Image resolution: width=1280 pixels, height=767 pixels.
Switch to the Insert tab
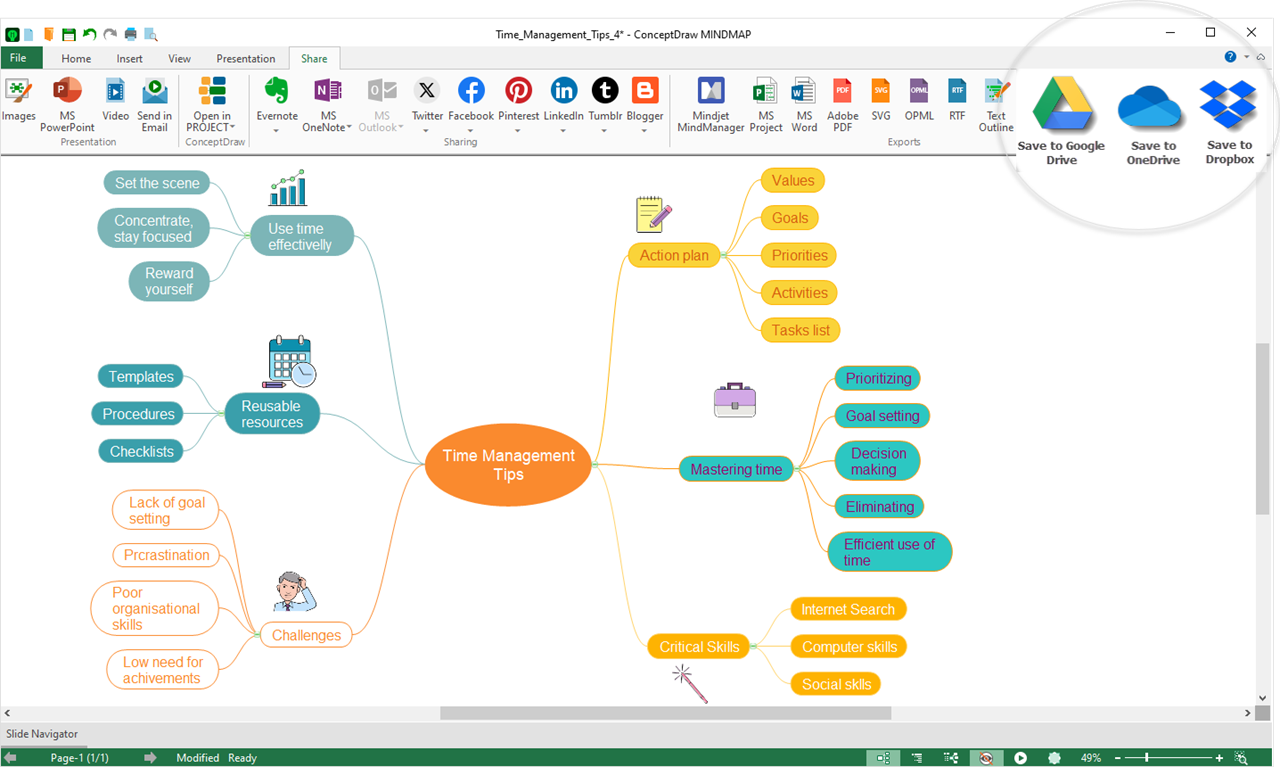[130, 59]
